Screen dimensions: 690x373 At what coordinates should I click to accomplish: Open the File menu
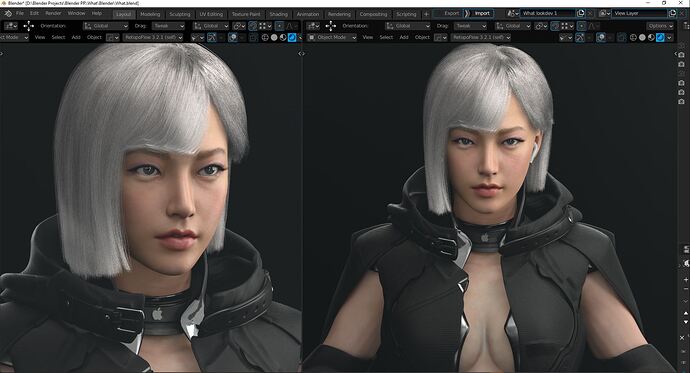click(x=20, y=14)
